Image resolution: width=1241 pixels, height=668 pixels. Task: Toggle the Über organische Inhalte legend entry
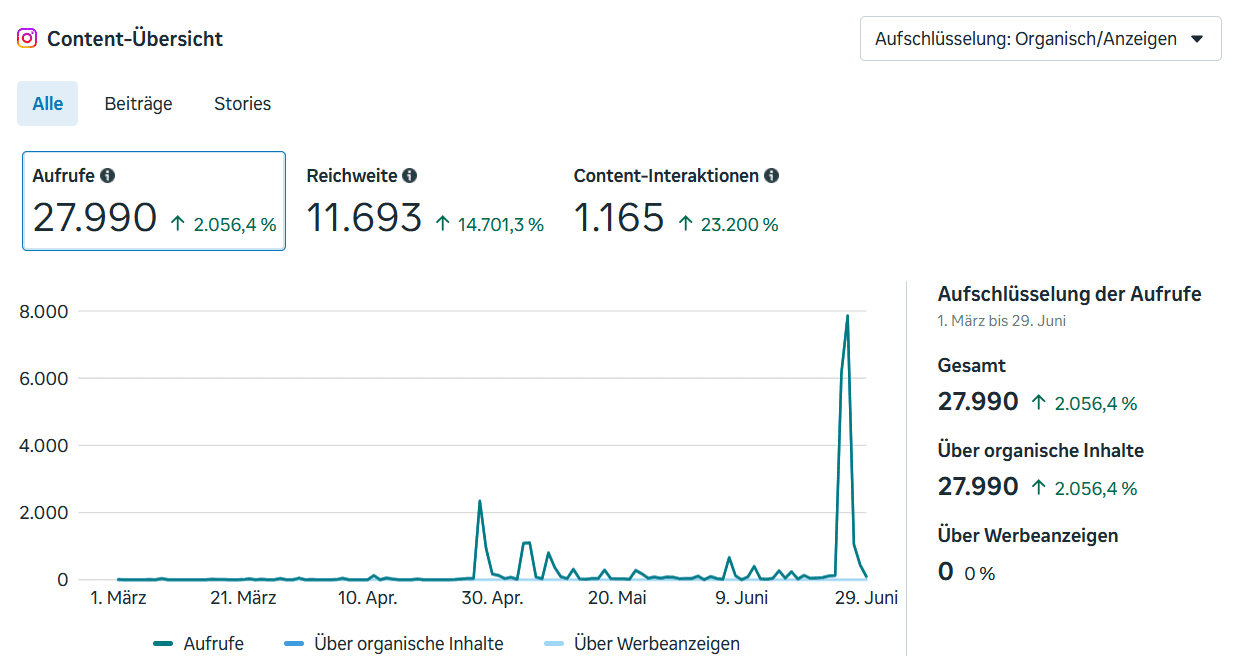(x=394, y=644)
